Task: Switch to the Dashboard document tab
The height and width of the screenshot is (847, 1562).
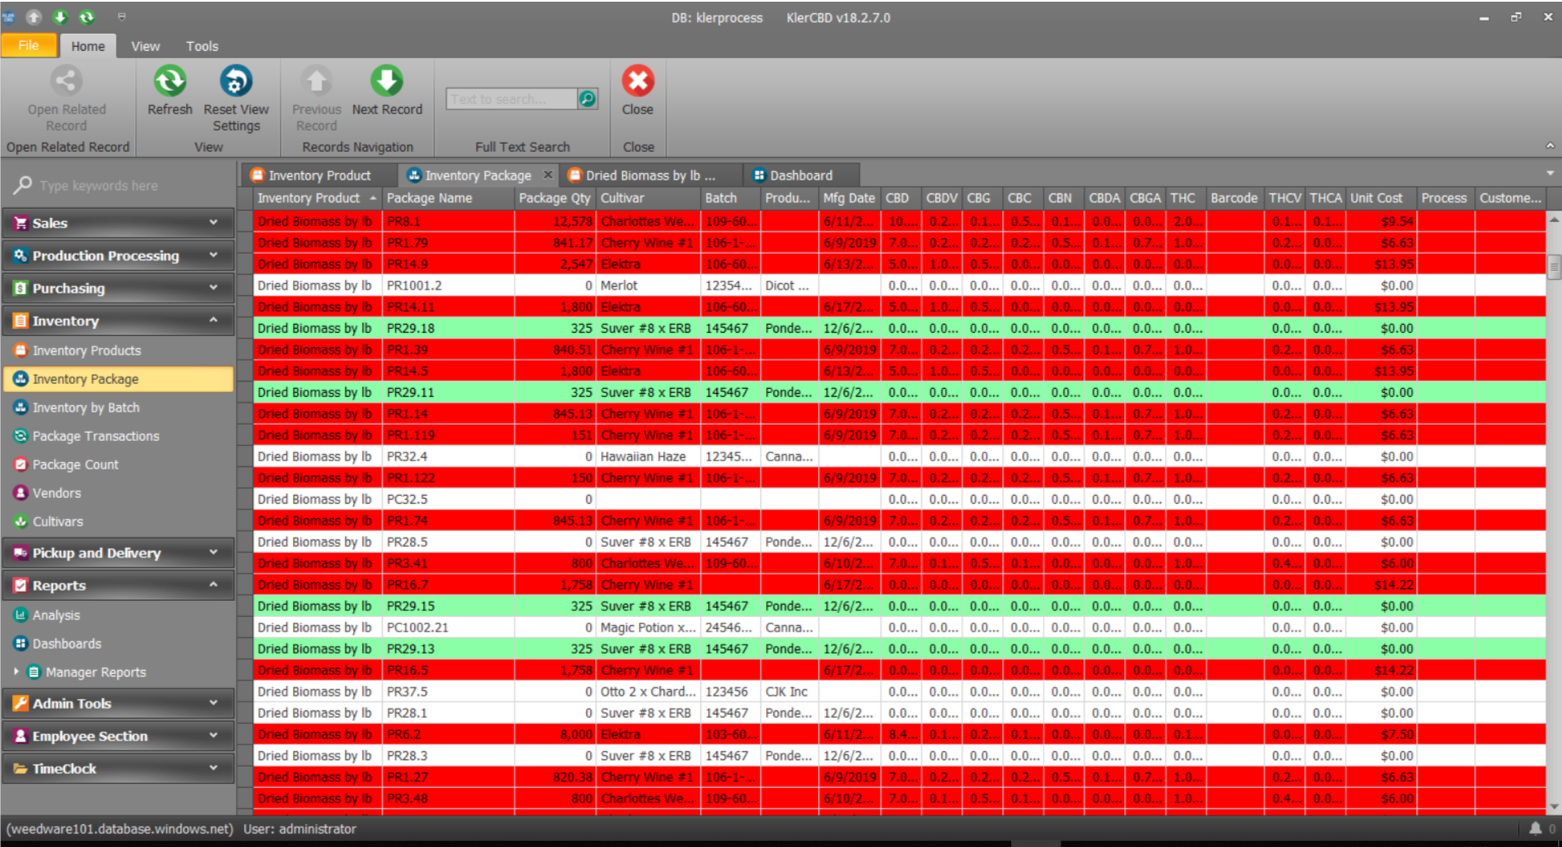Action: 800,175
